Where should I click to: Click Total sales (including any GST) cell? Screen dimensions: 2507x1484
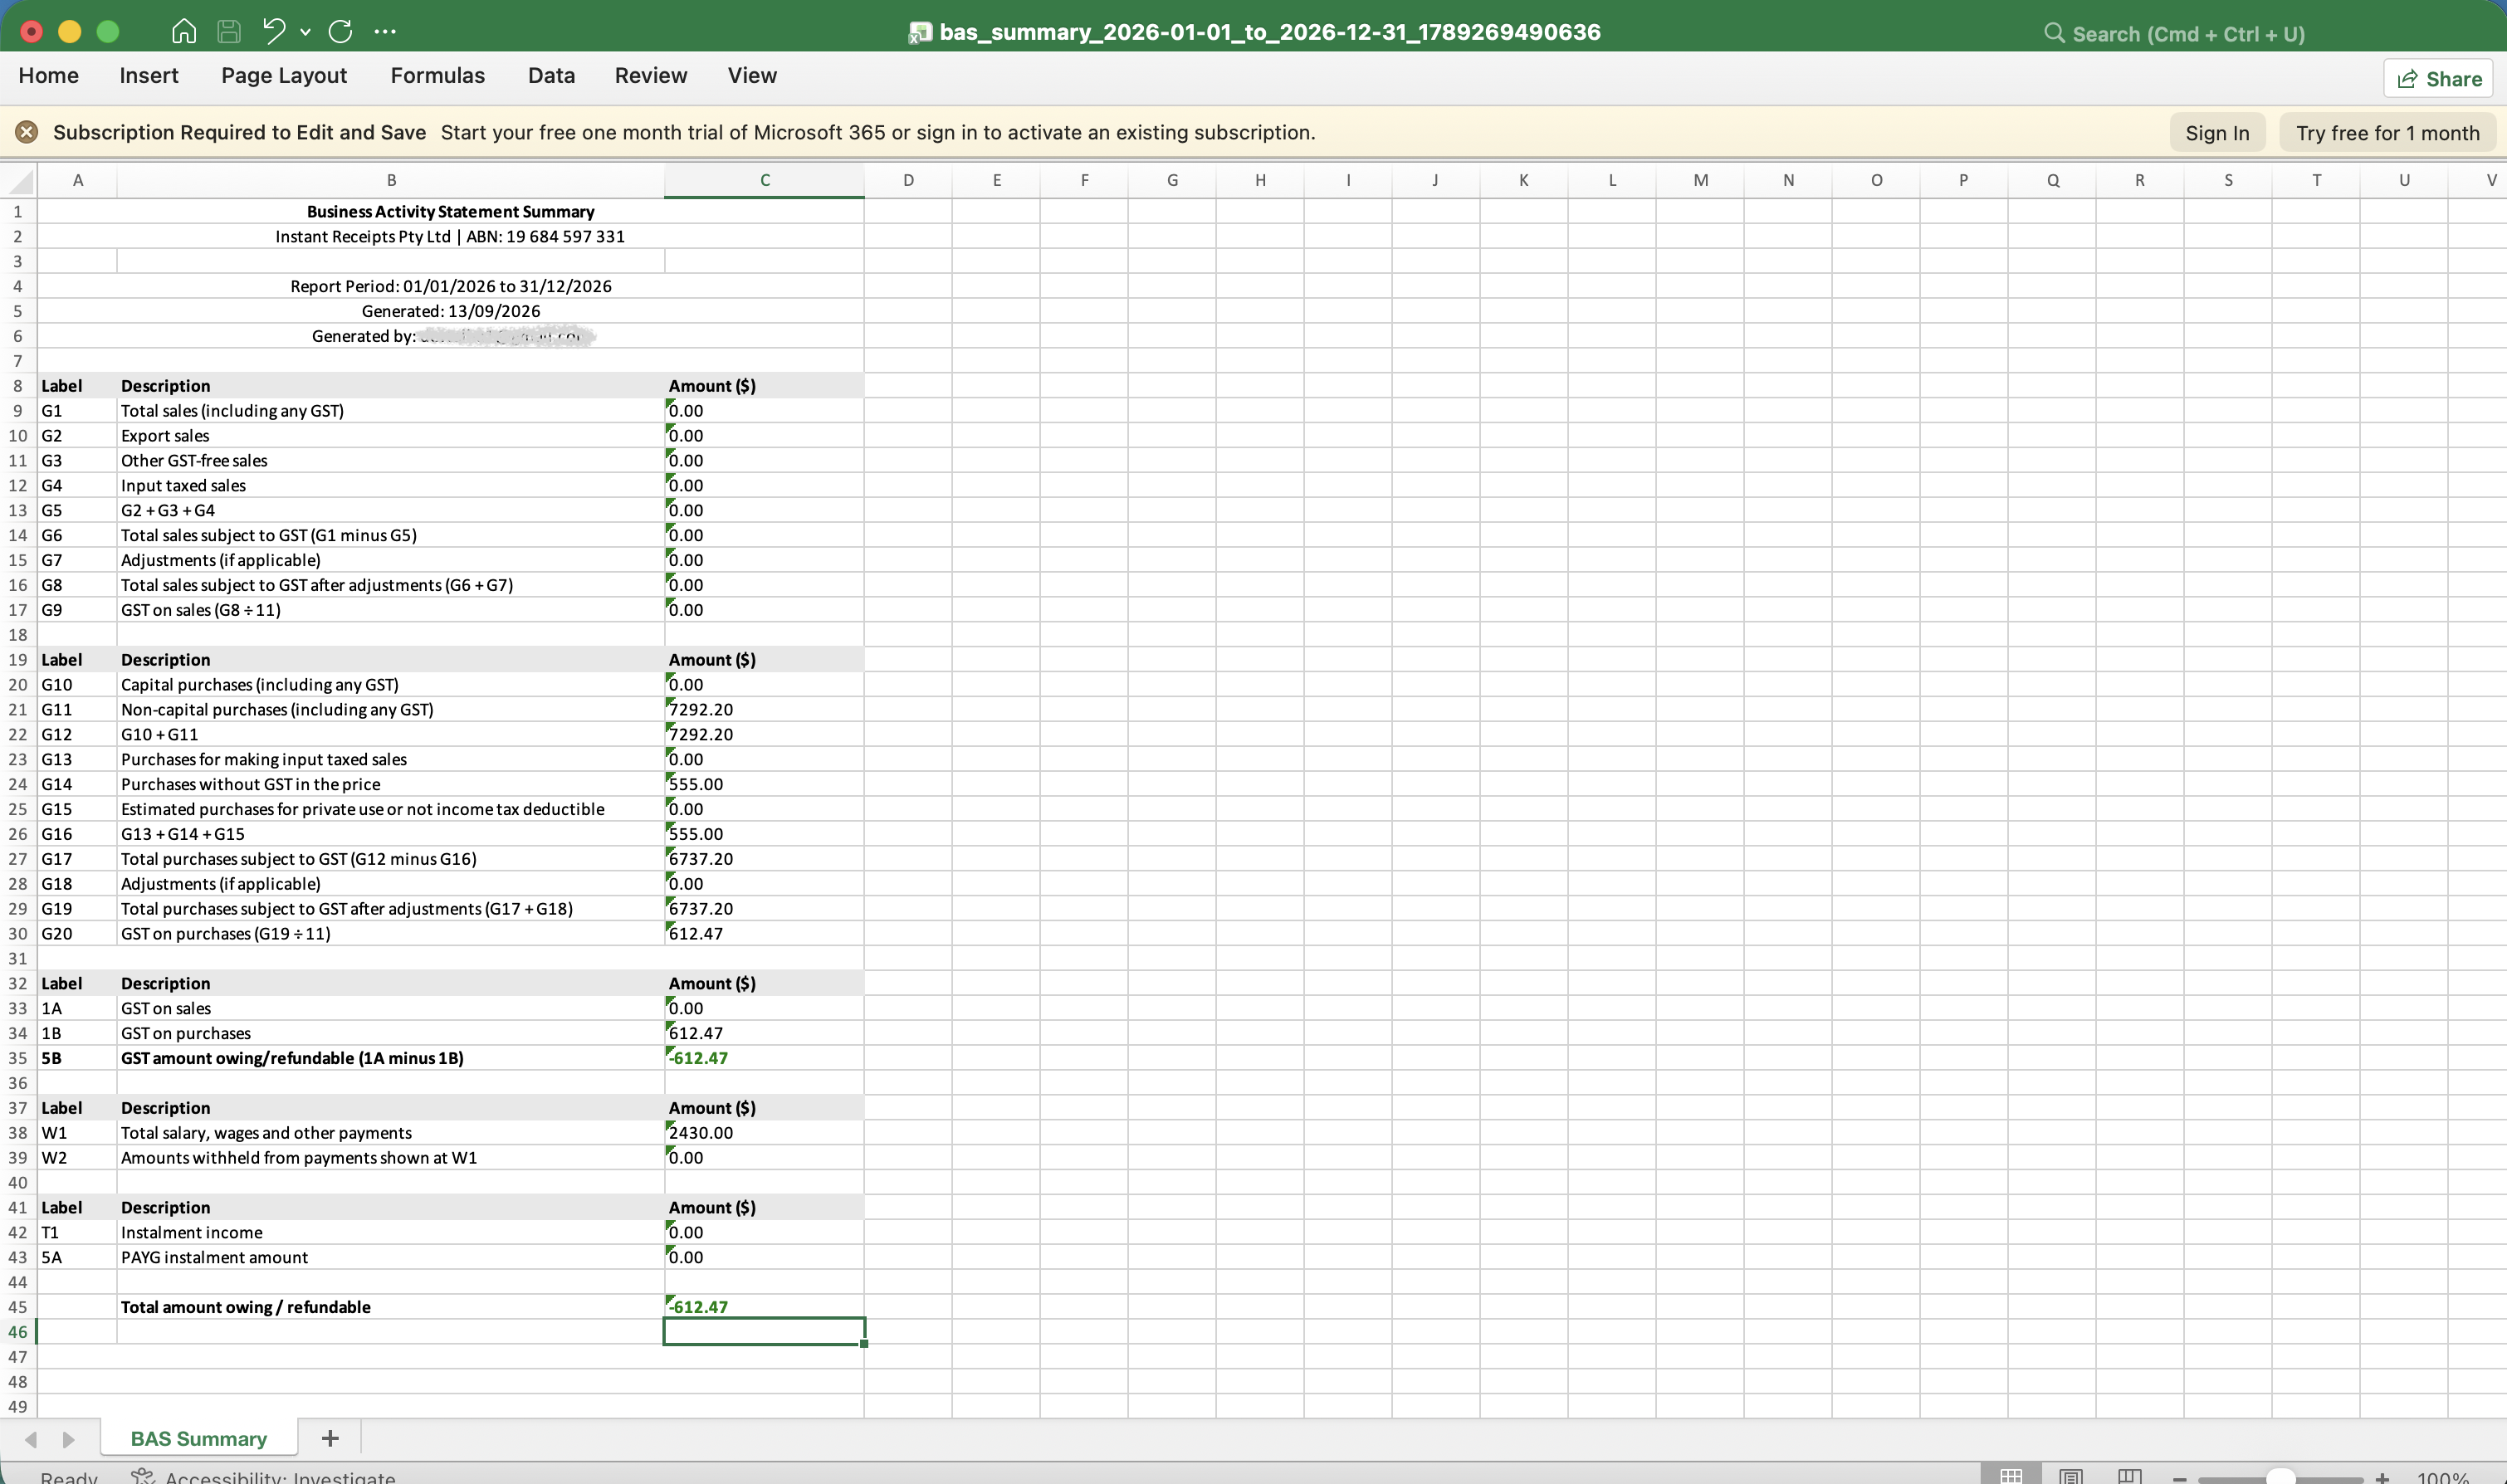tap(391, 411)
